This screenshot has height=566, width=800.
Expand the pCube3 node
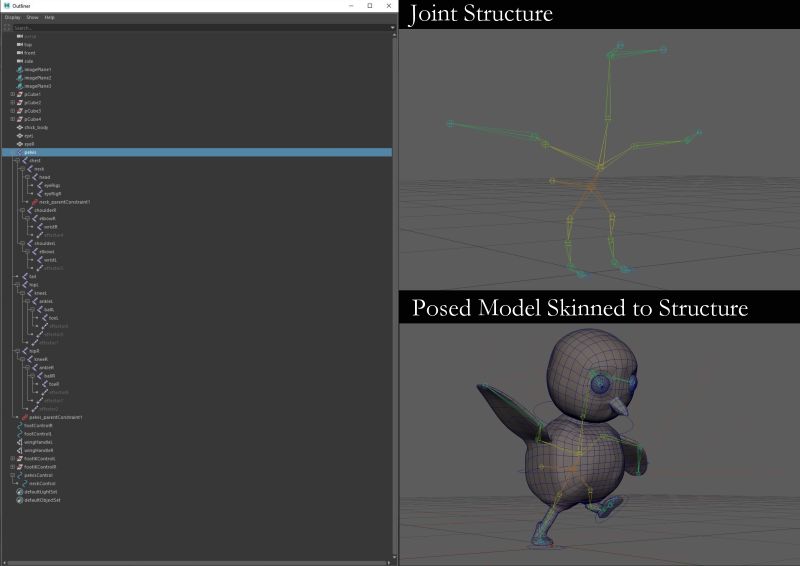13,111
